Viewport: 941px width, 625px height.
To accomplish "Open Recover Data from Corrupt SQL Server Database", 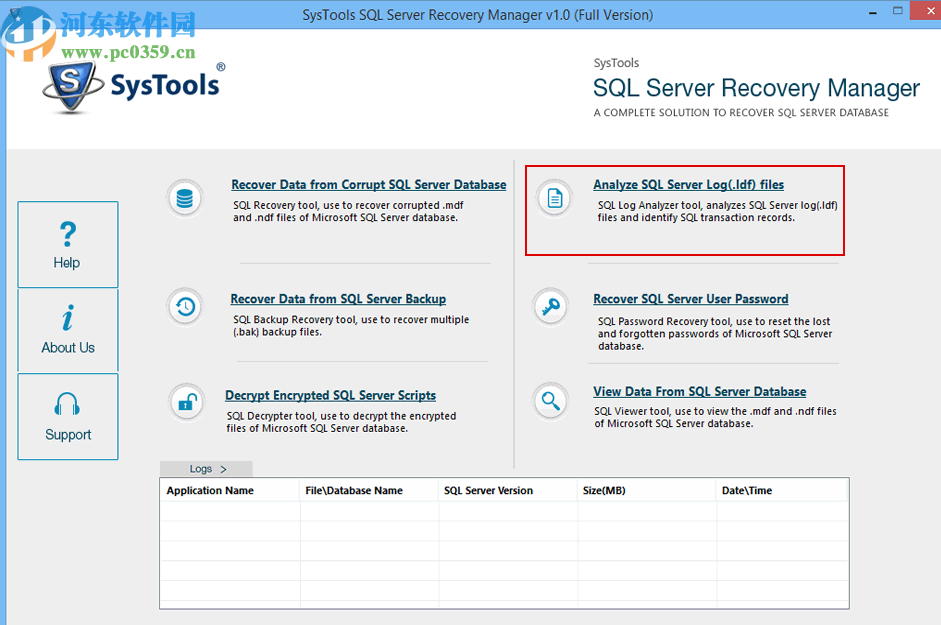I will [368, 184].
